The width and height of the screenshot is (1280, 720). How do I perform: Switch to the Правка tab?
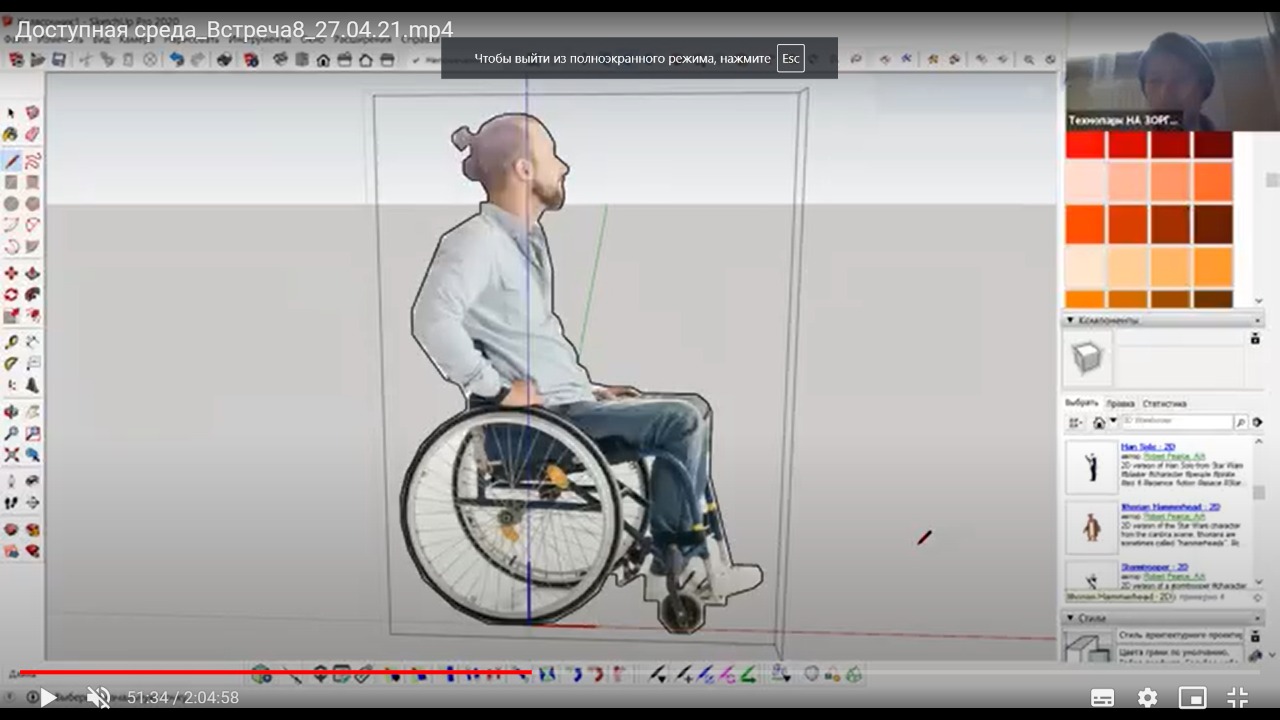pyautogui.click(x=1120, y=403)
